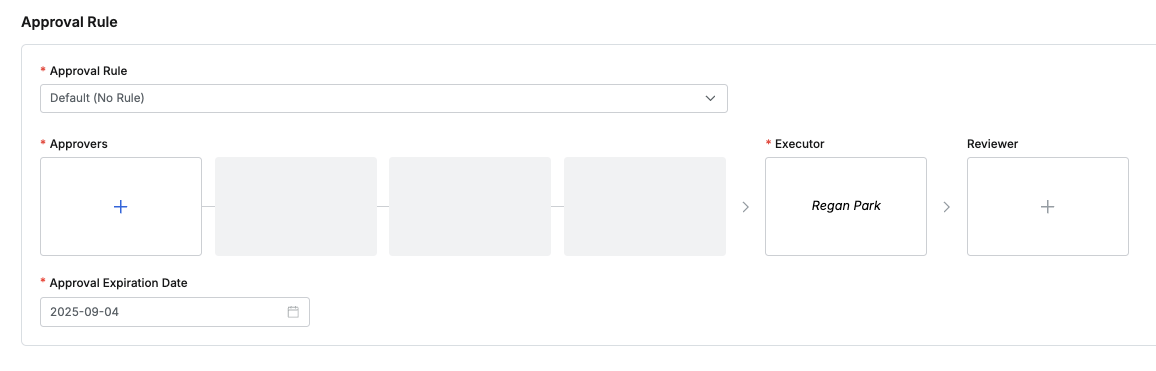Click the asterisked Approval Rule field label
This screenshot has height=371, width=1156.
[x=88, y=71]
